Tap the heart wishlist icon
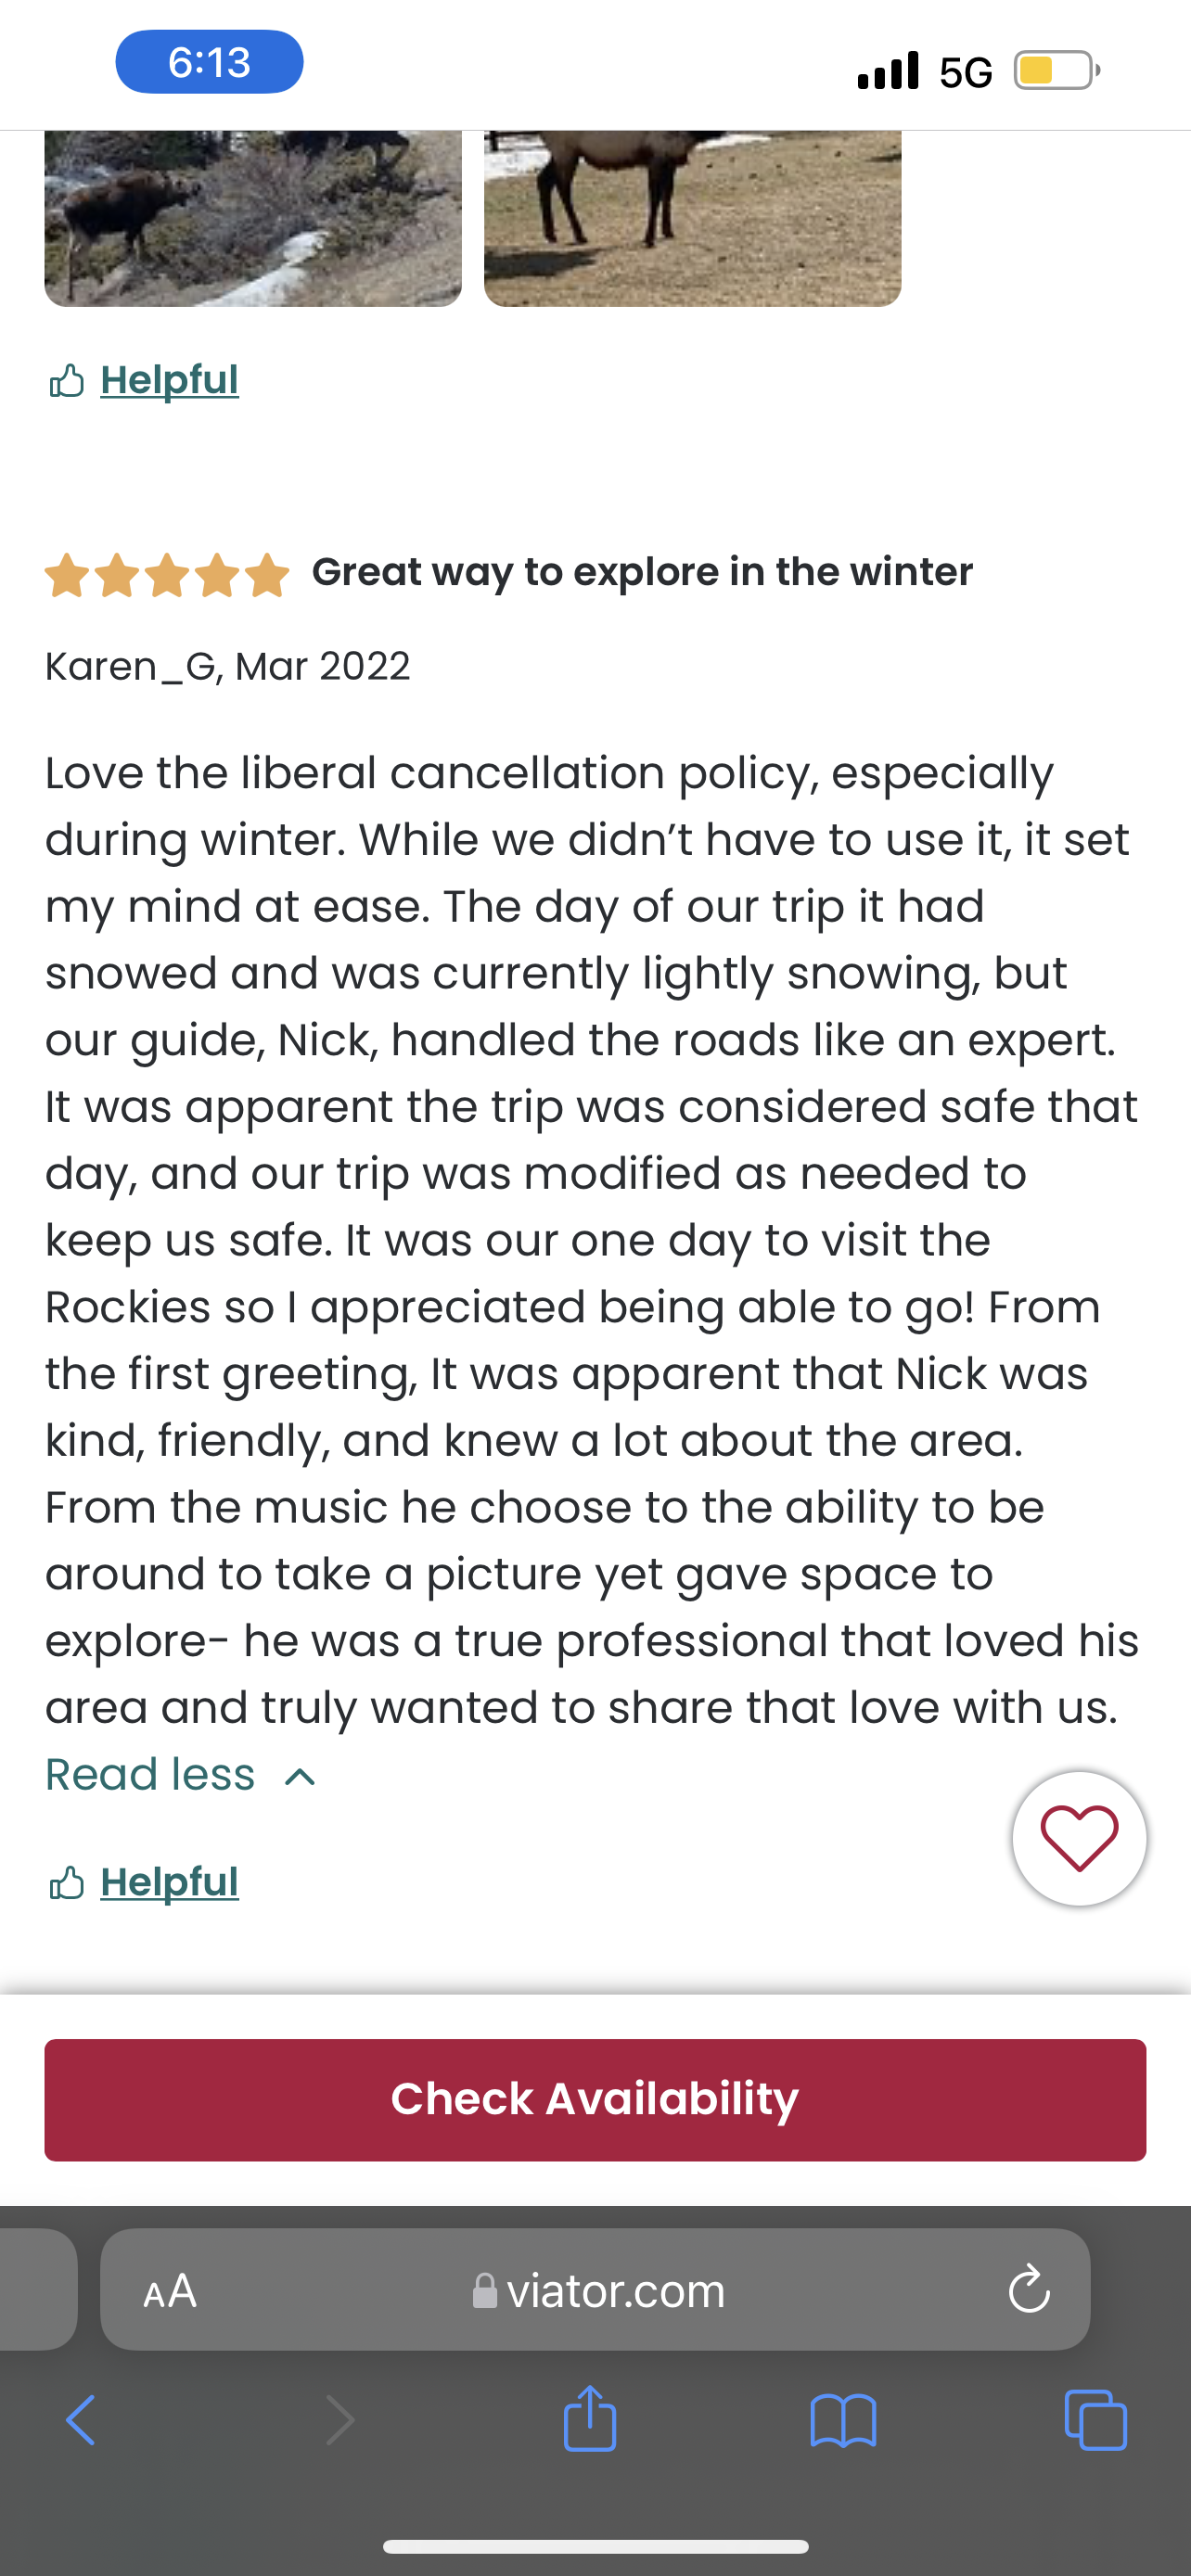Viewport: 1191px width, 2576px height. click(x=1079, y=1838)
